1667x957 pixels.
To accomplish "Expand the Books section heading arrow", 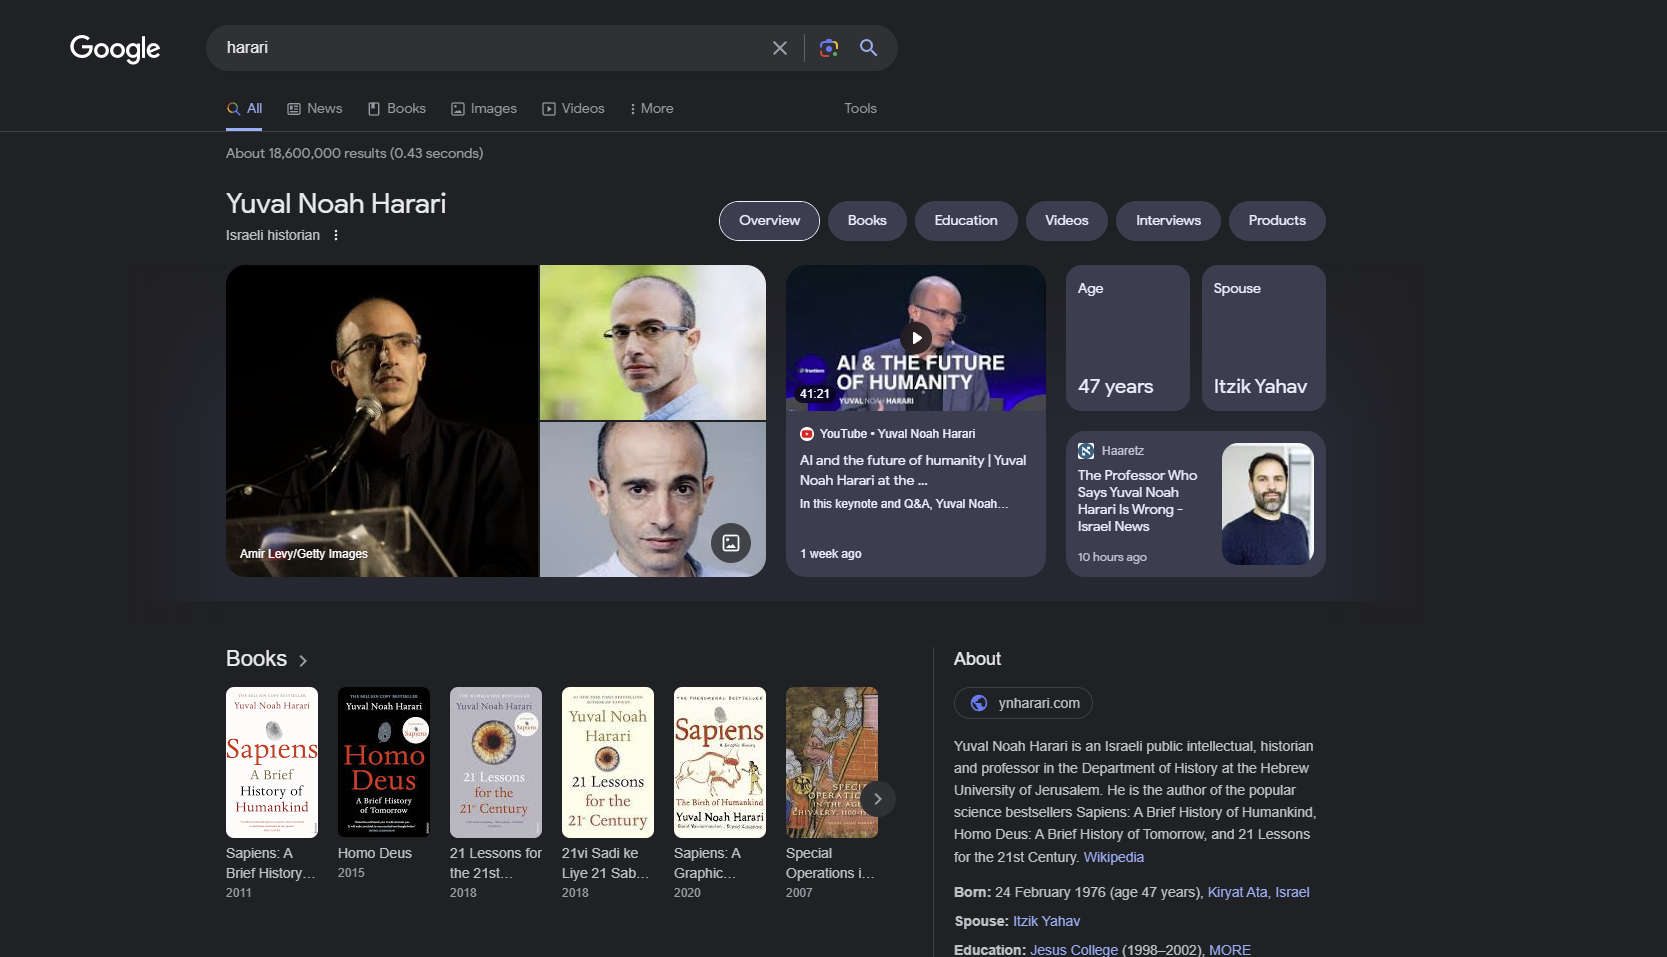I will point(303,660).
